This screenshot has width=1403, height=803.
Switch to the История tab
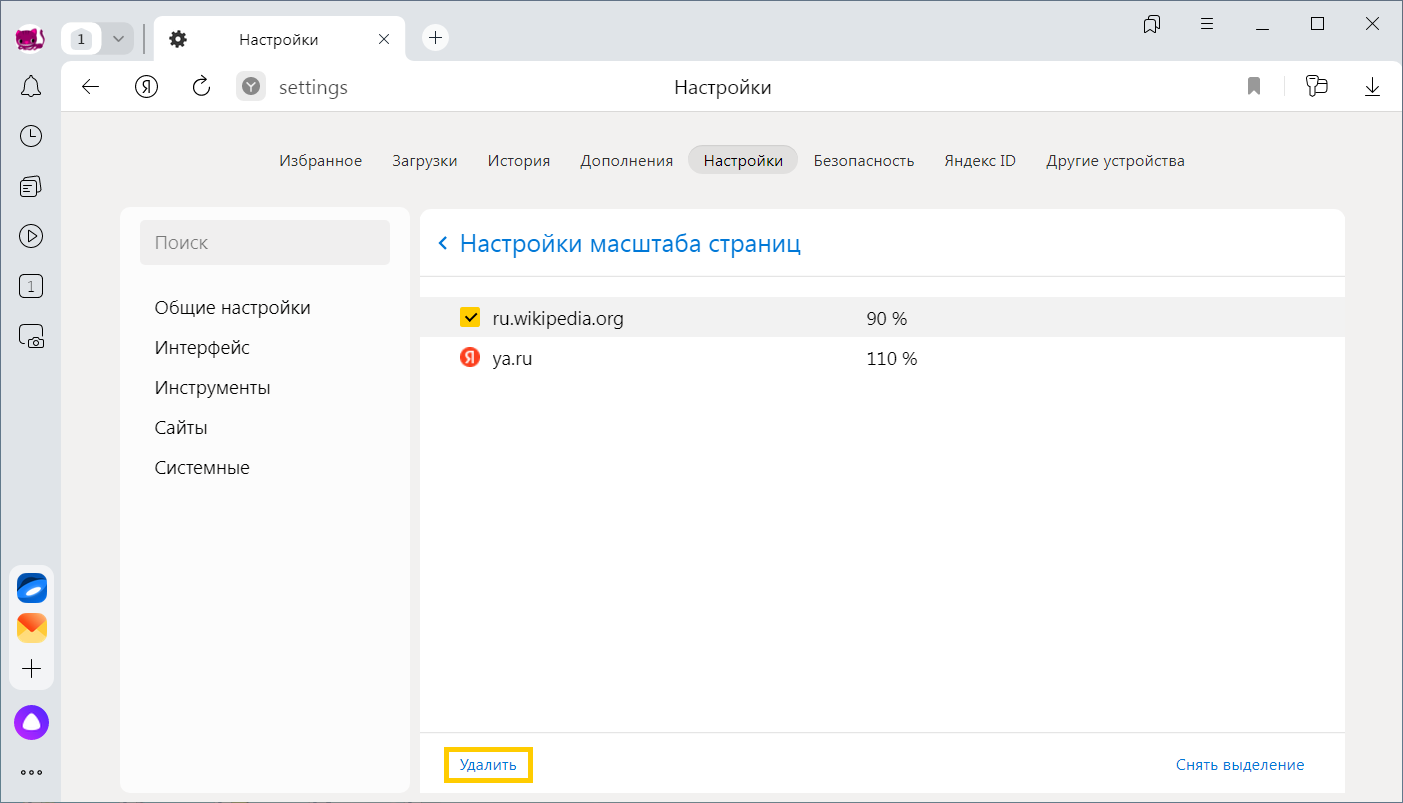click(x=519, y=160)
